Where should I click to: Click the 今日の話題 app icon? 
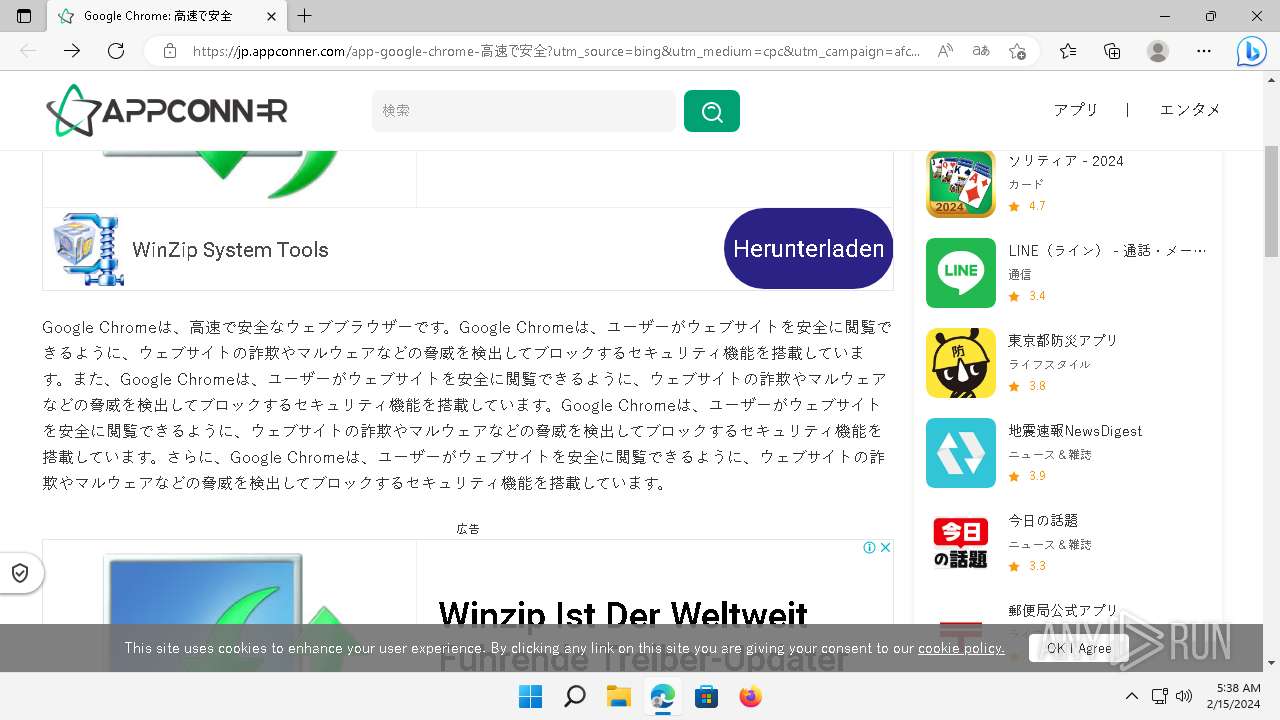[961, 543]
